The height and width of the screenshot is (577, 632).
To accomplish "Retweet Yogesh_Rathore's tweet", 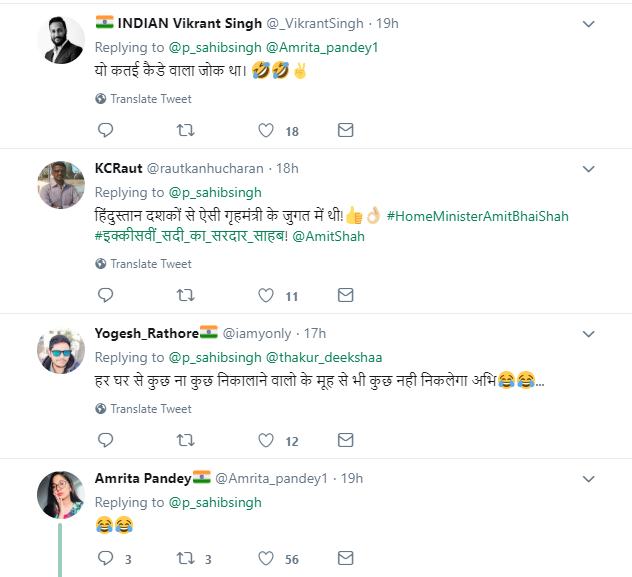I will [185, 441].
